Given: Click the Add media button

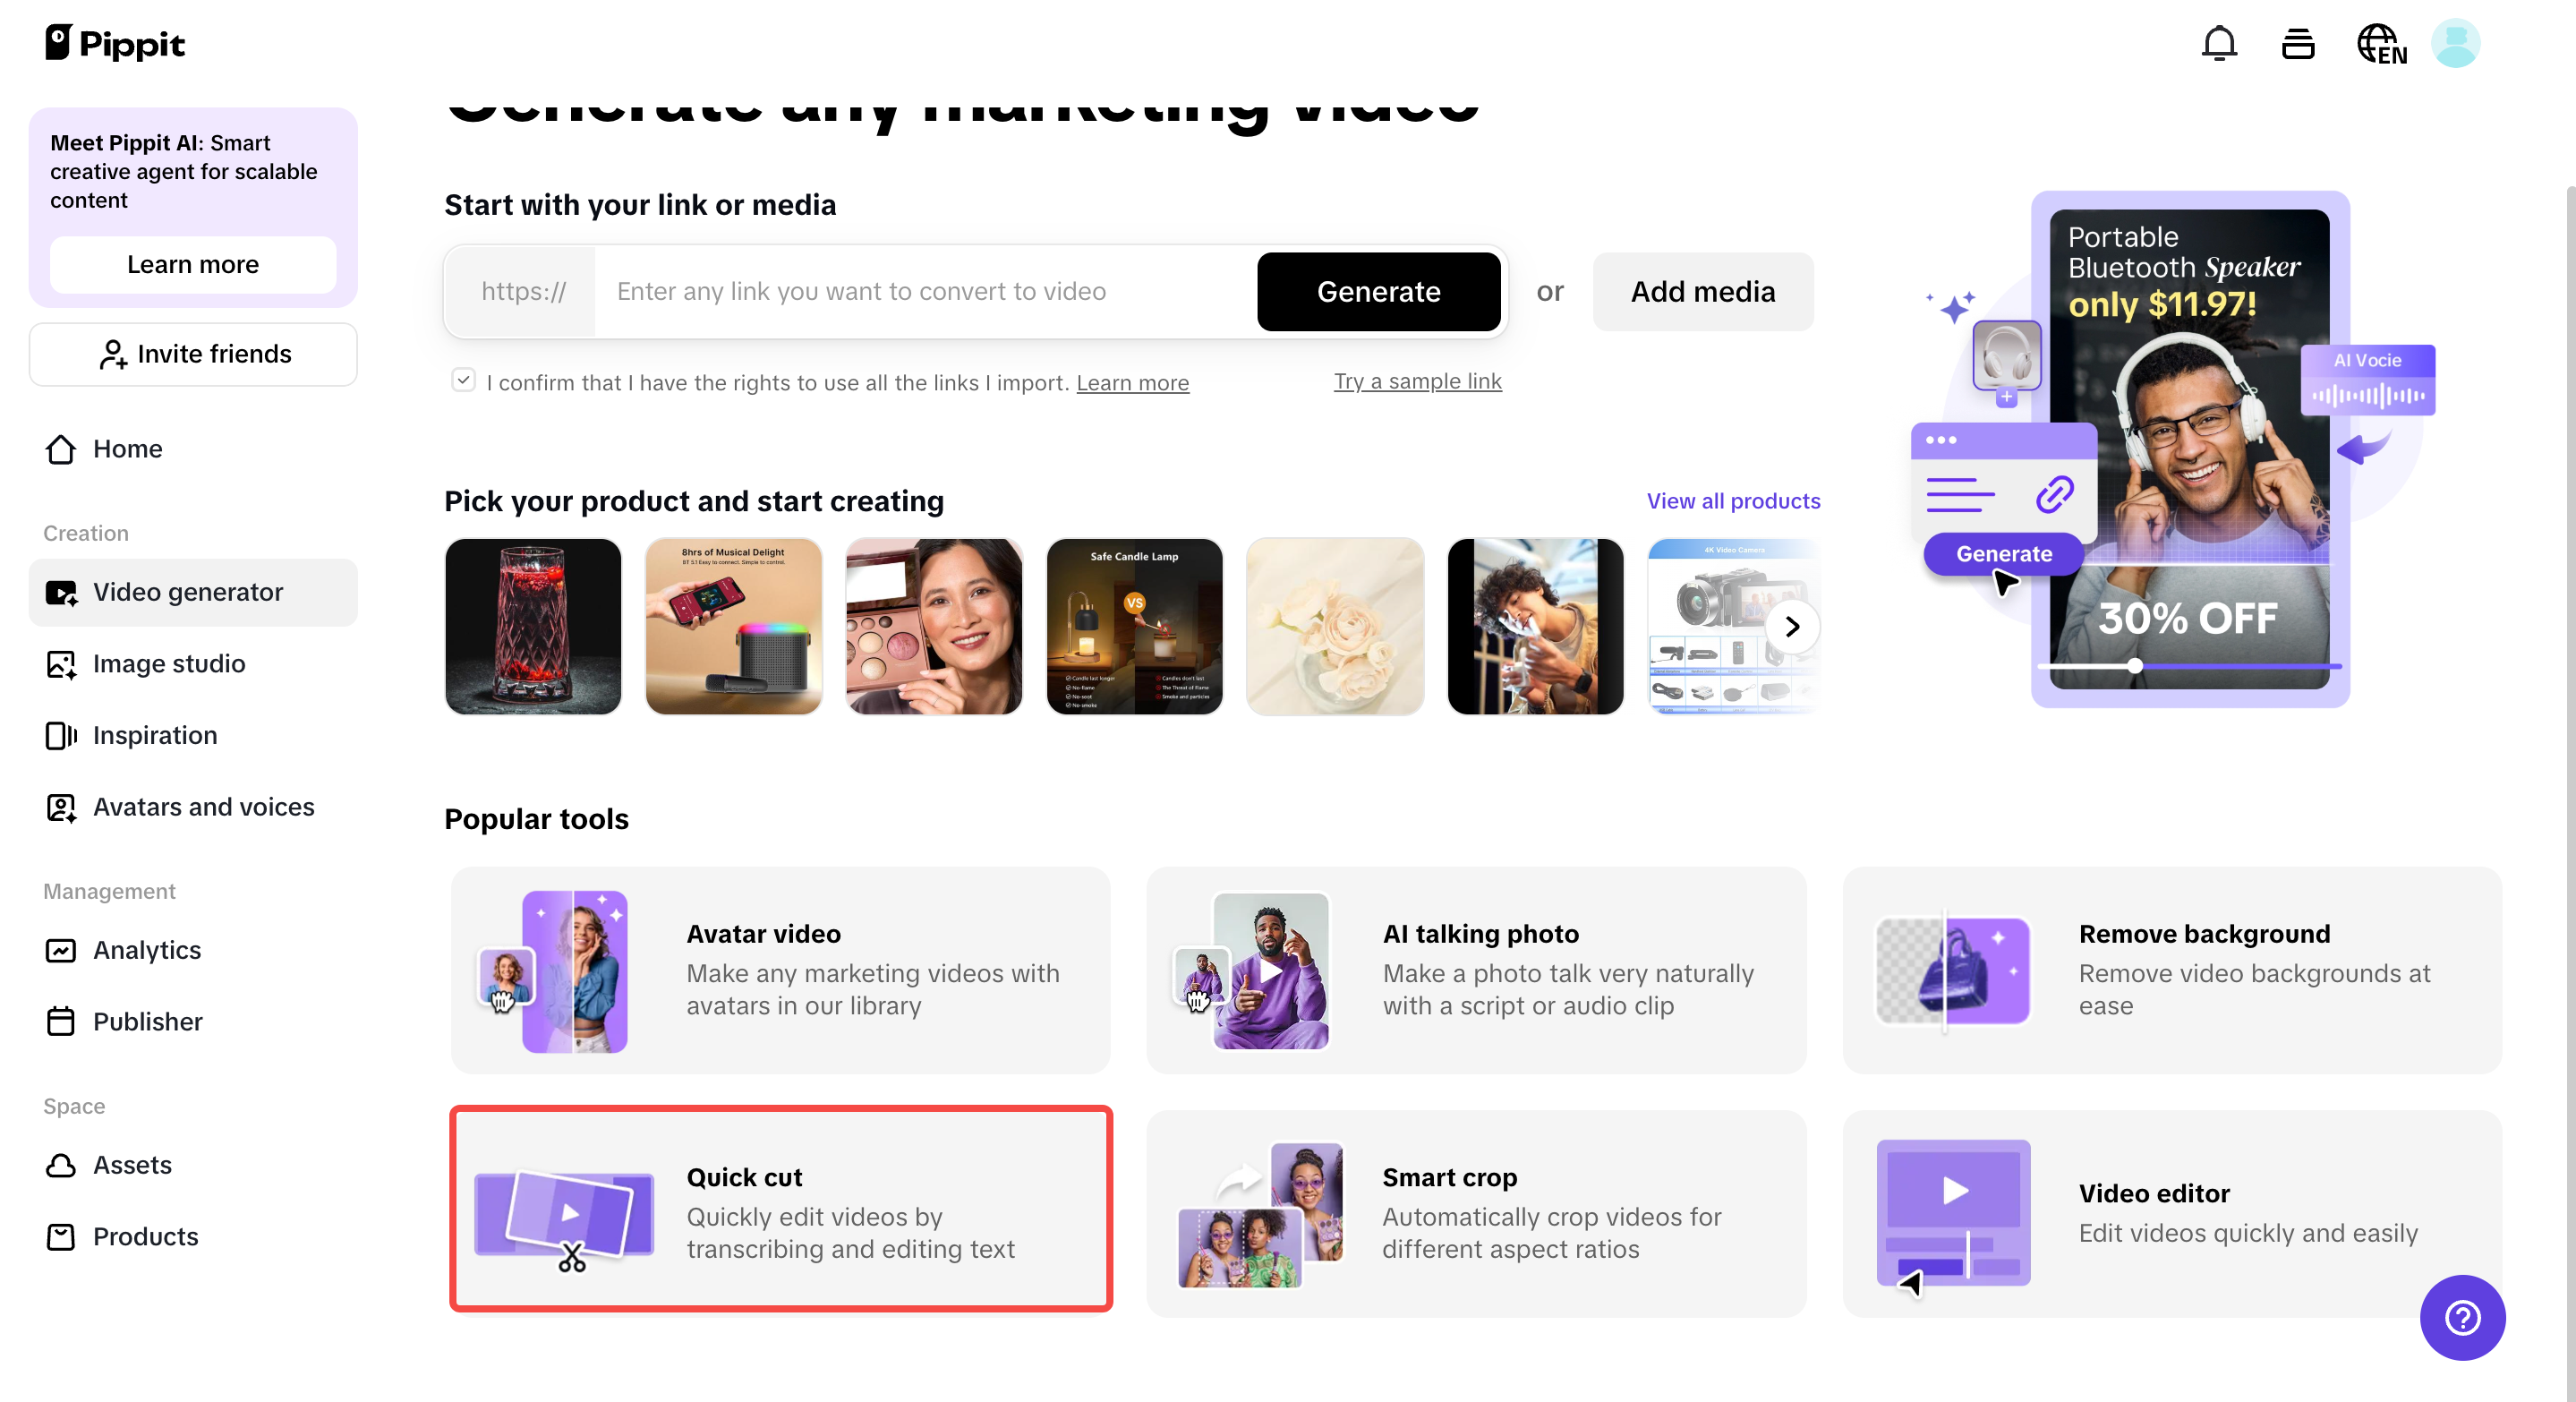Looking at the screenshot, I should tap(1702, 291).
